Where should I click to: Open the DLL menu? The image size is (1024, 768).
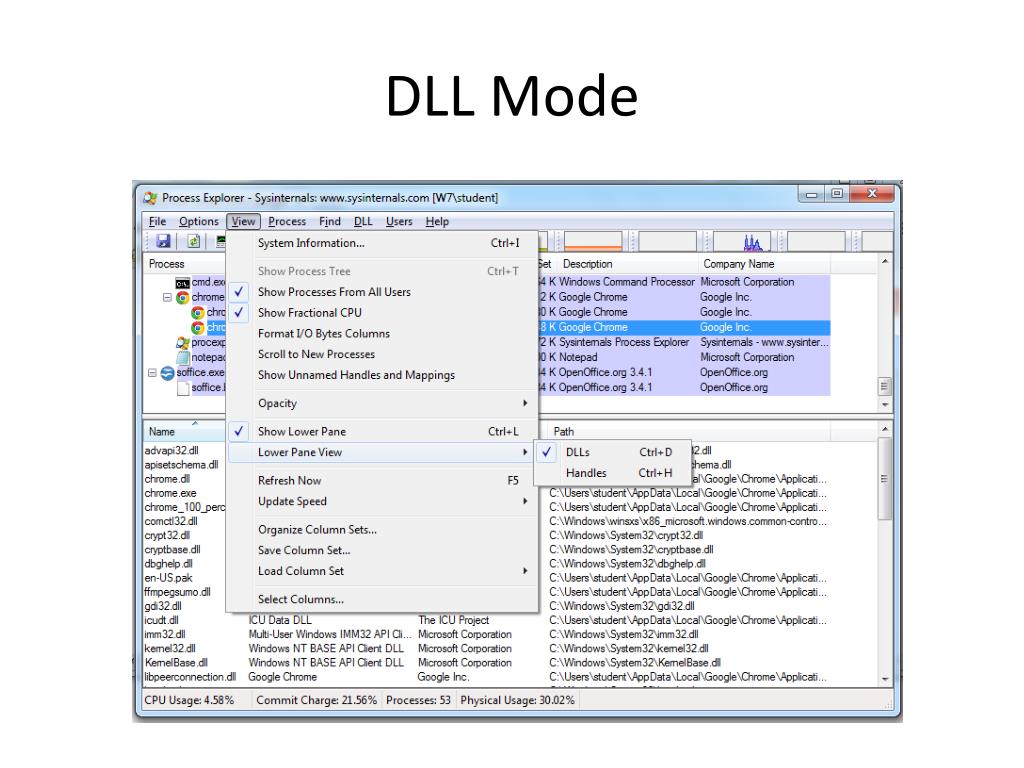363,221
